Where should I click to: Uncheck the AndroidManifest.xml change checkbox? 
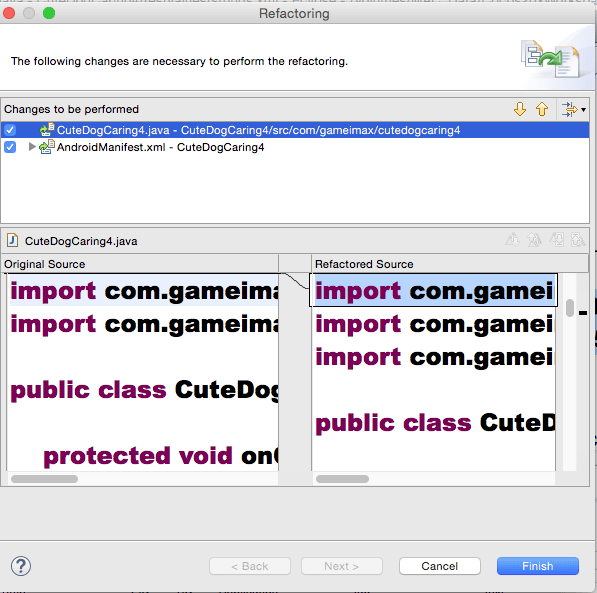click(x=10, y=147)
